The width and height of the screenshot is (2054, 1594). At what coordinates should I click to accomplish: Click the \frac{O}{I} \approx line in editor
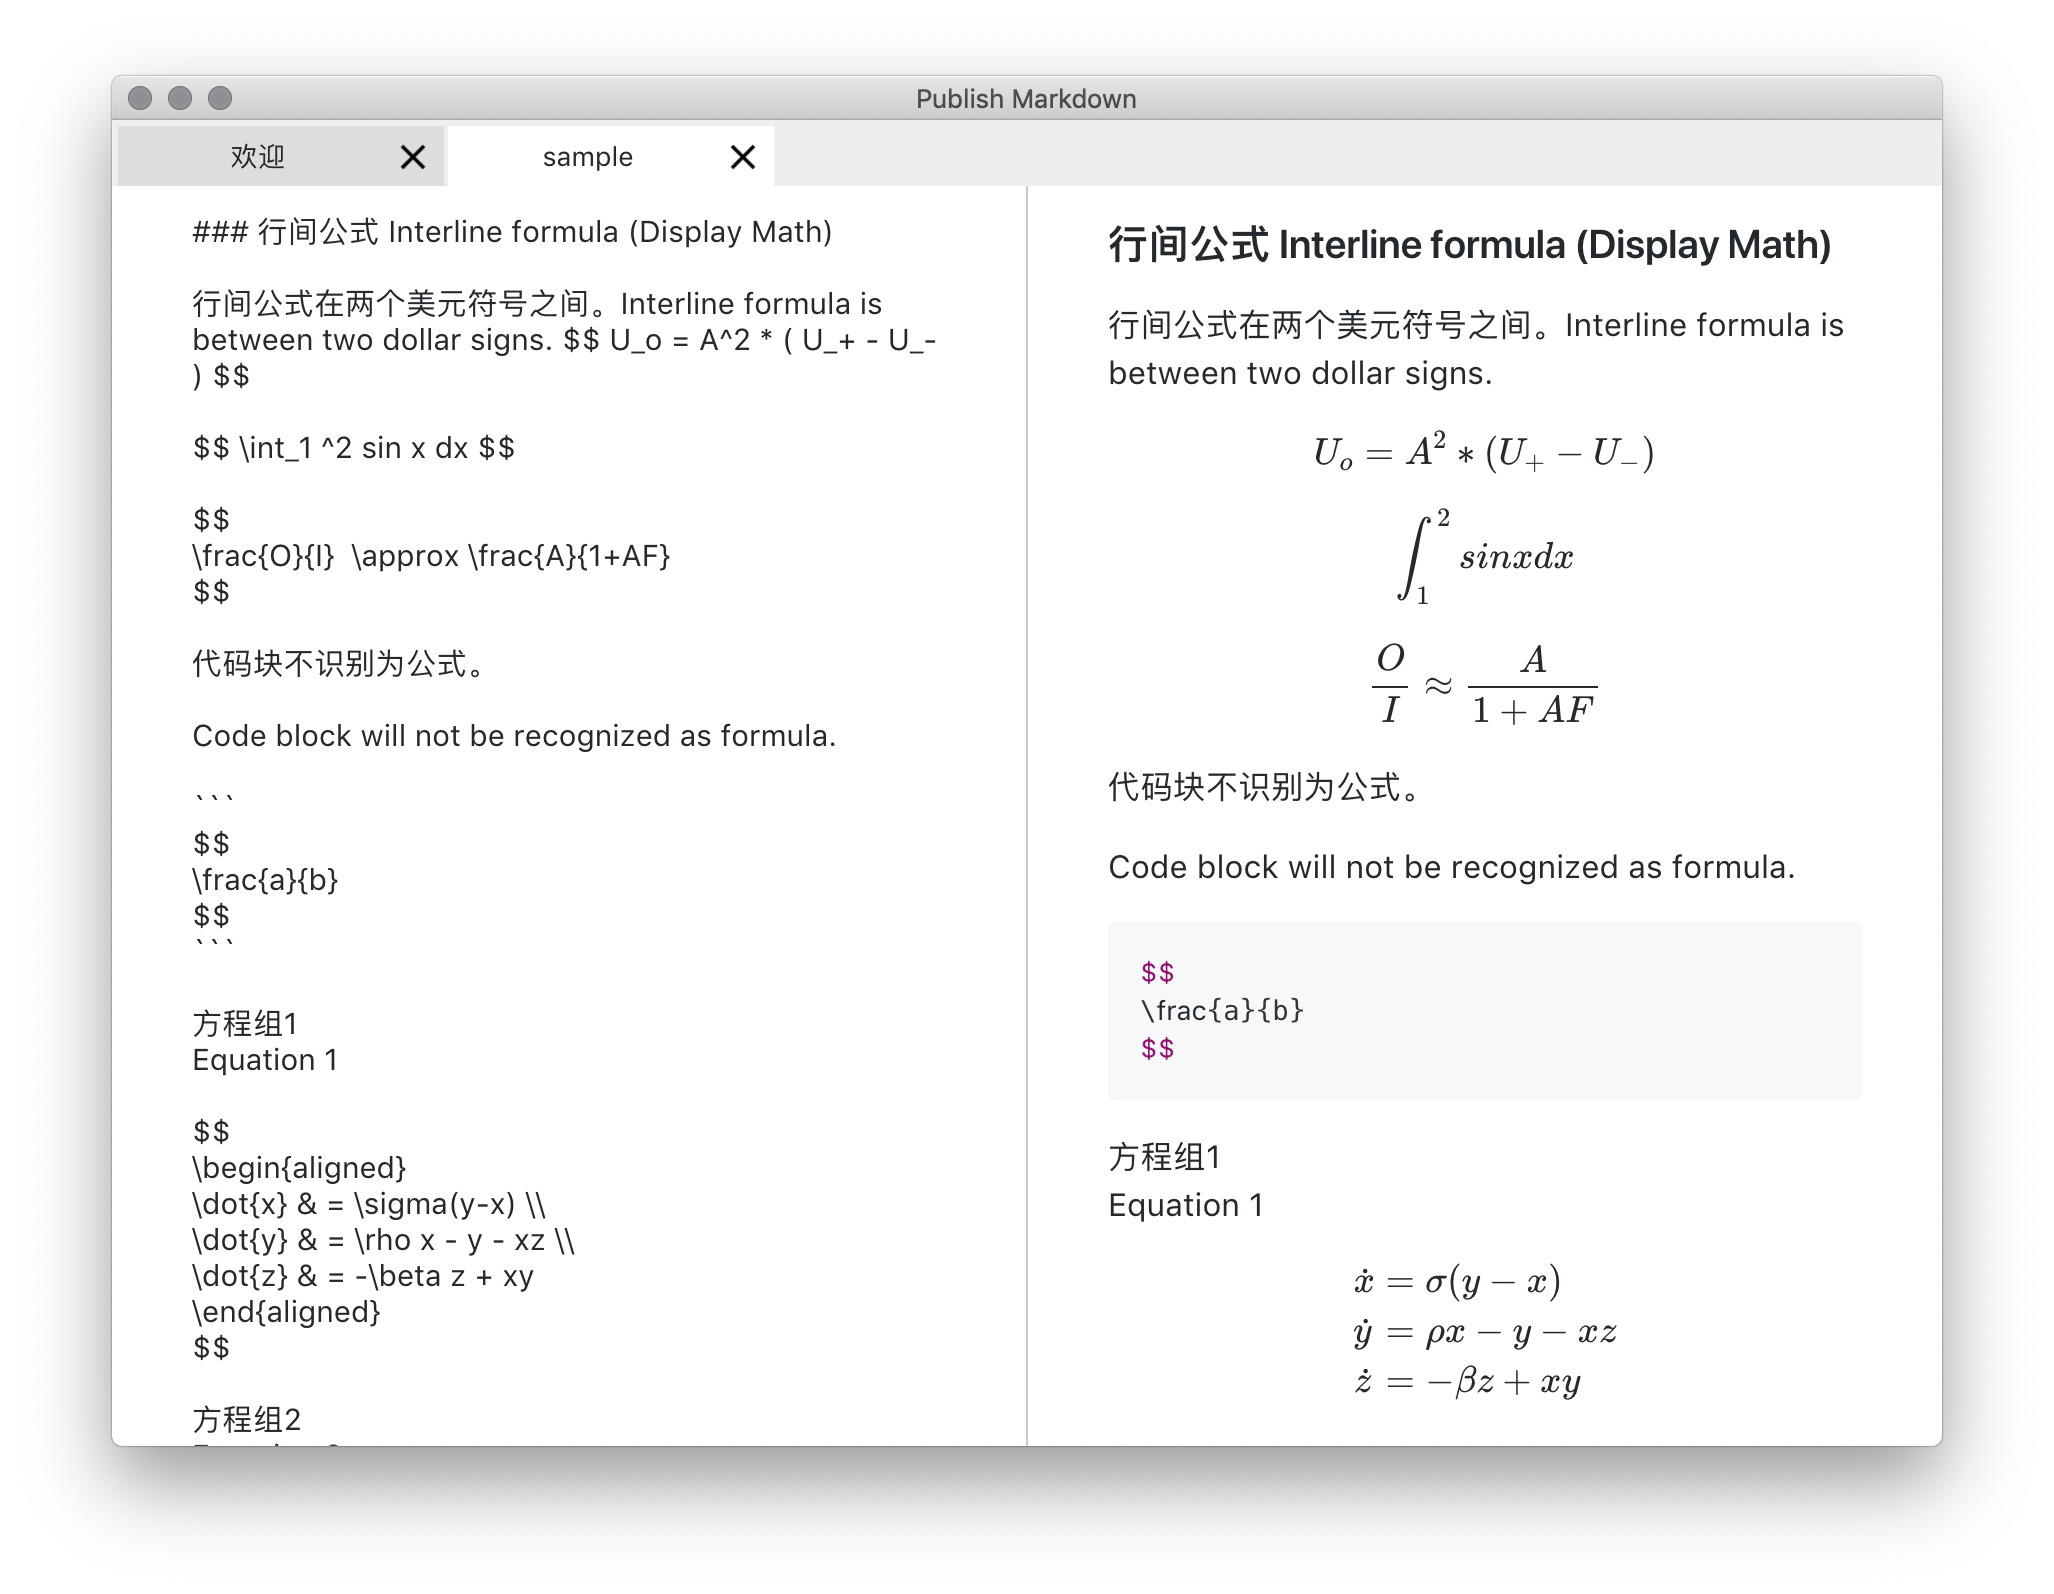[x=430, y=556]
